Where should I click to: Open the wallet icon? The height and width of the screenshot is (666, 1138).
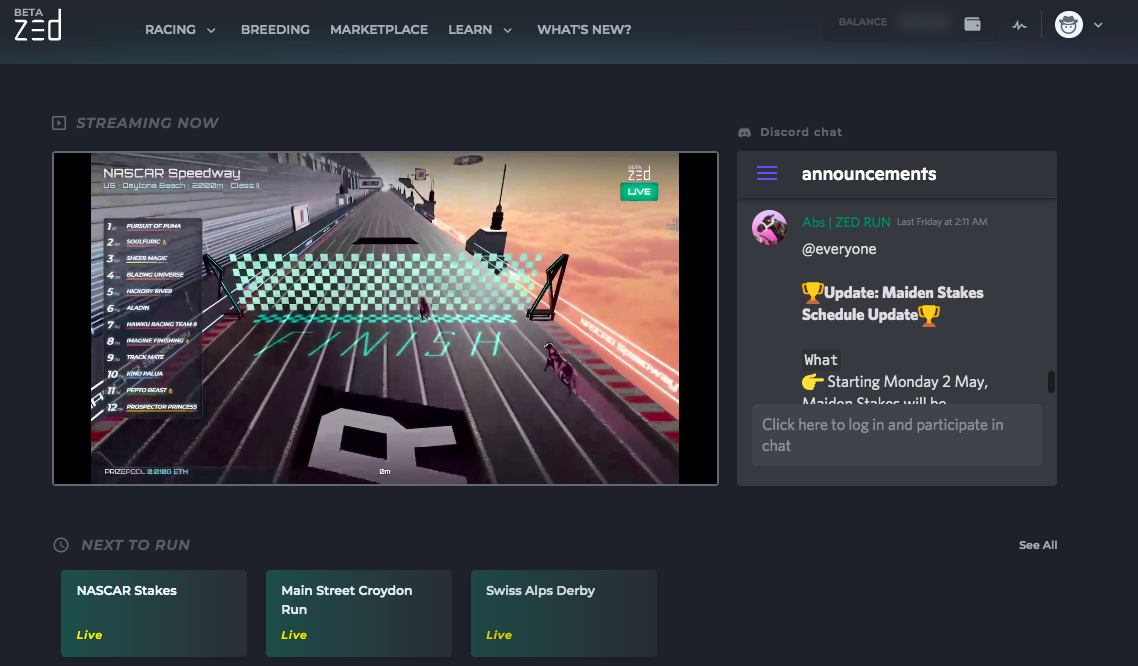point(973,25)
